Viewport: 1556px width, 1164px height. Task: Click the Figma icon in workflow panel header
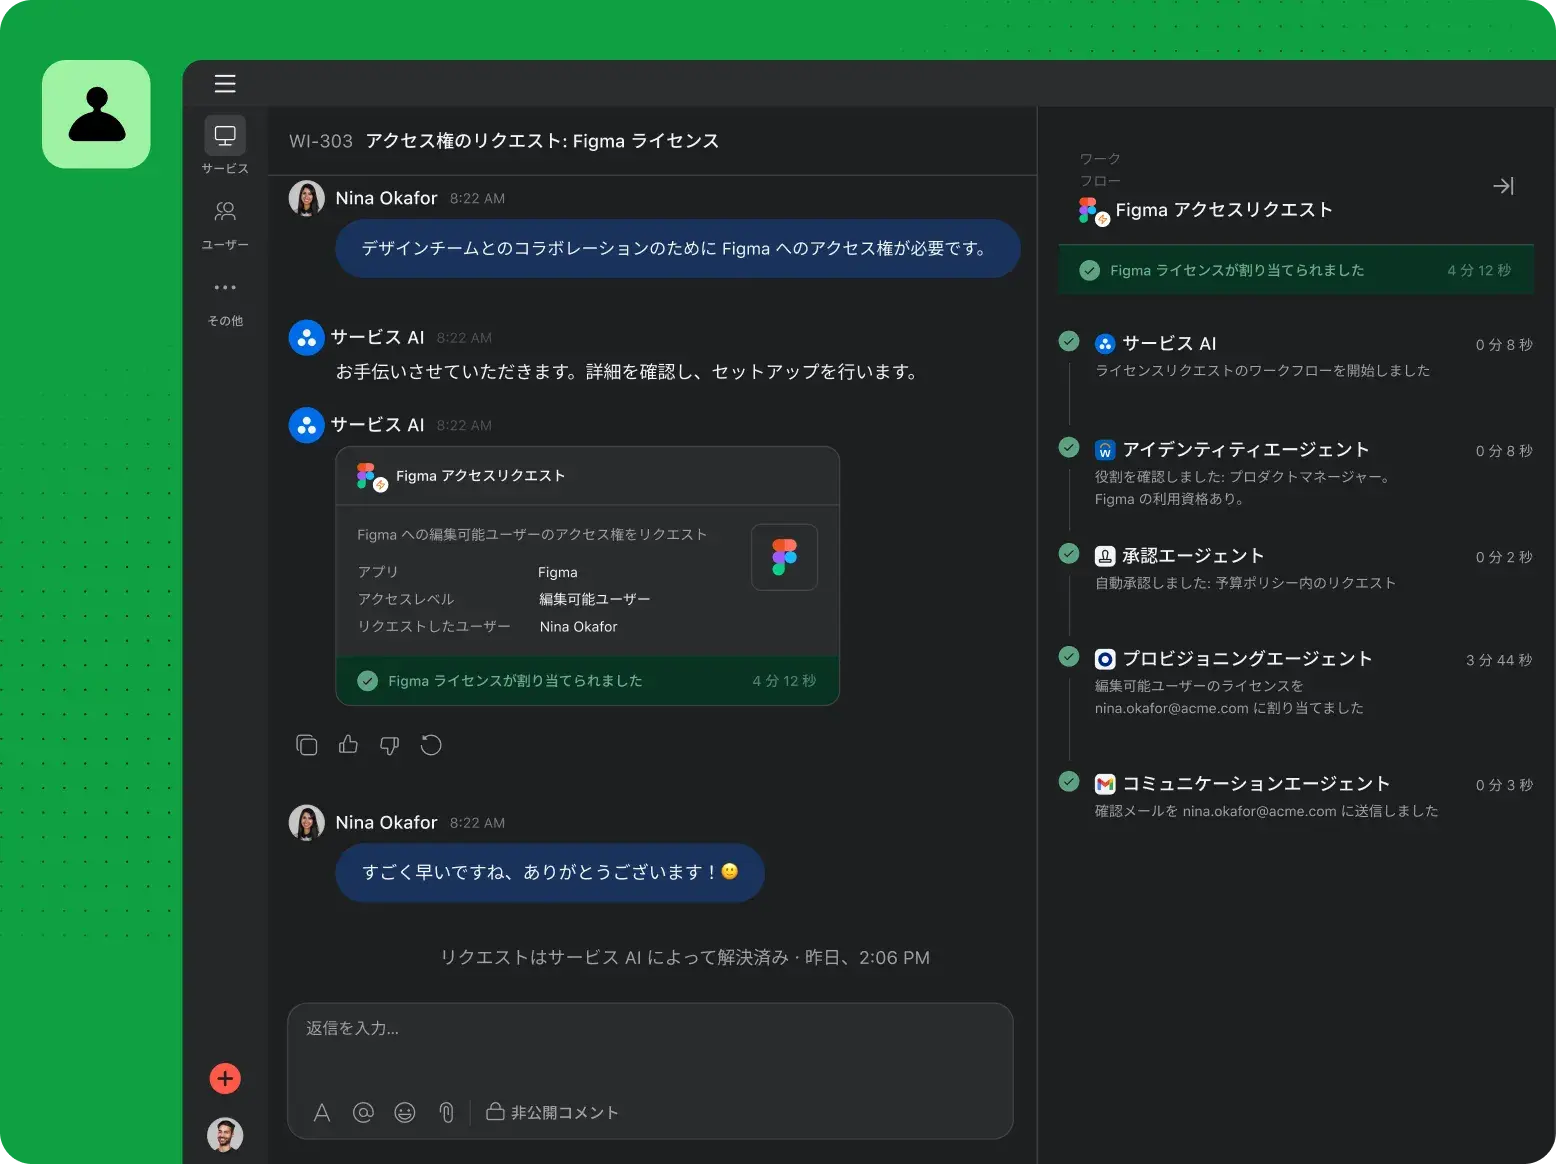point(1094,211)
